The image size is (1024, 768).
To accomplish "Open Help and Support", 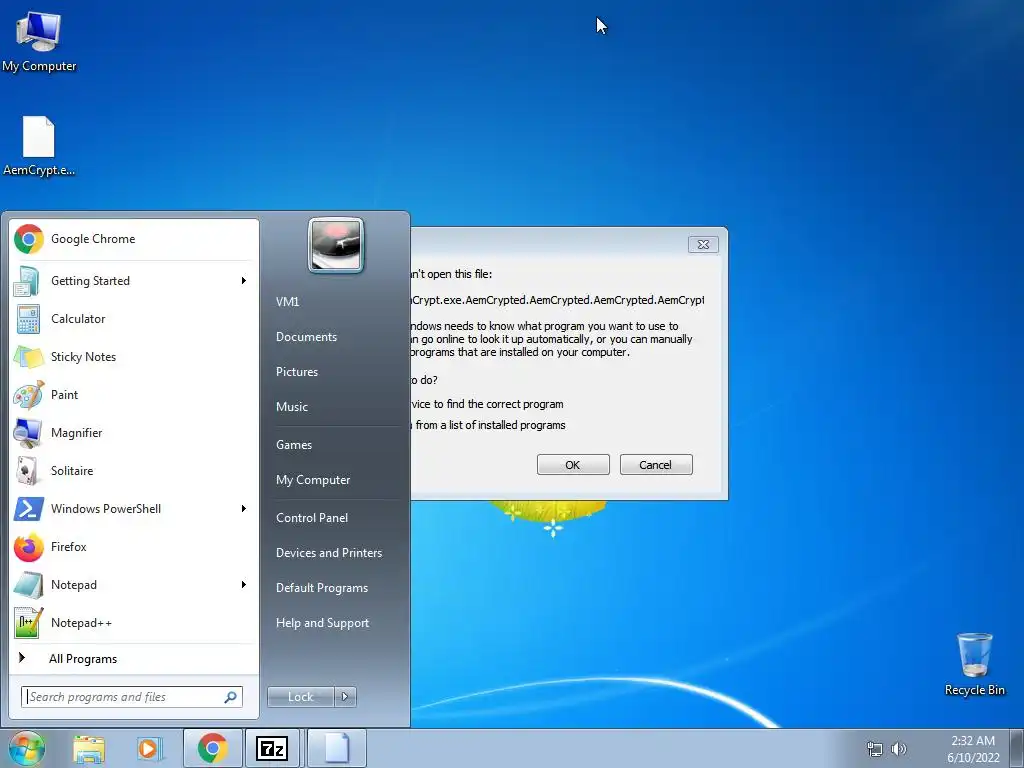I will coord(323,623).
